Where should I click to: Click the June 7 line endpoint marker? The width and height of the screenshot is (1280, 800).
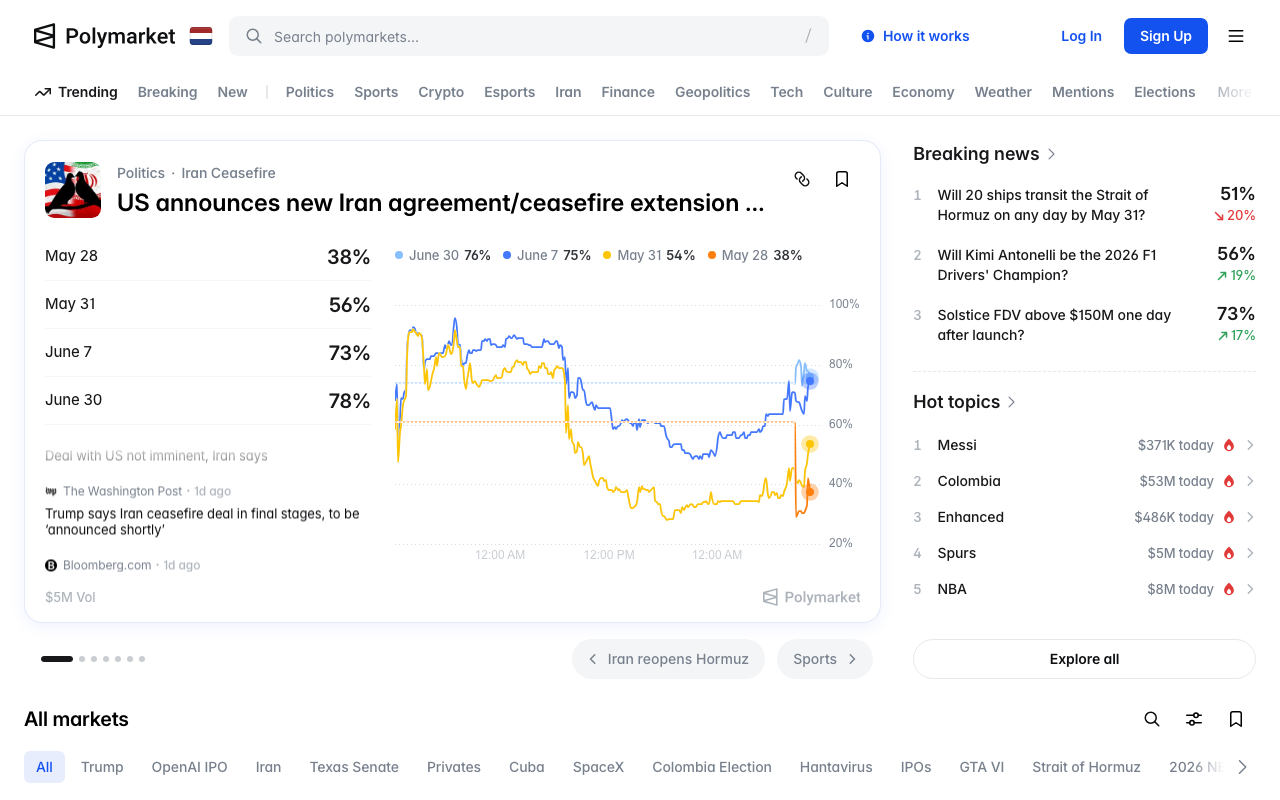point(810,380)
